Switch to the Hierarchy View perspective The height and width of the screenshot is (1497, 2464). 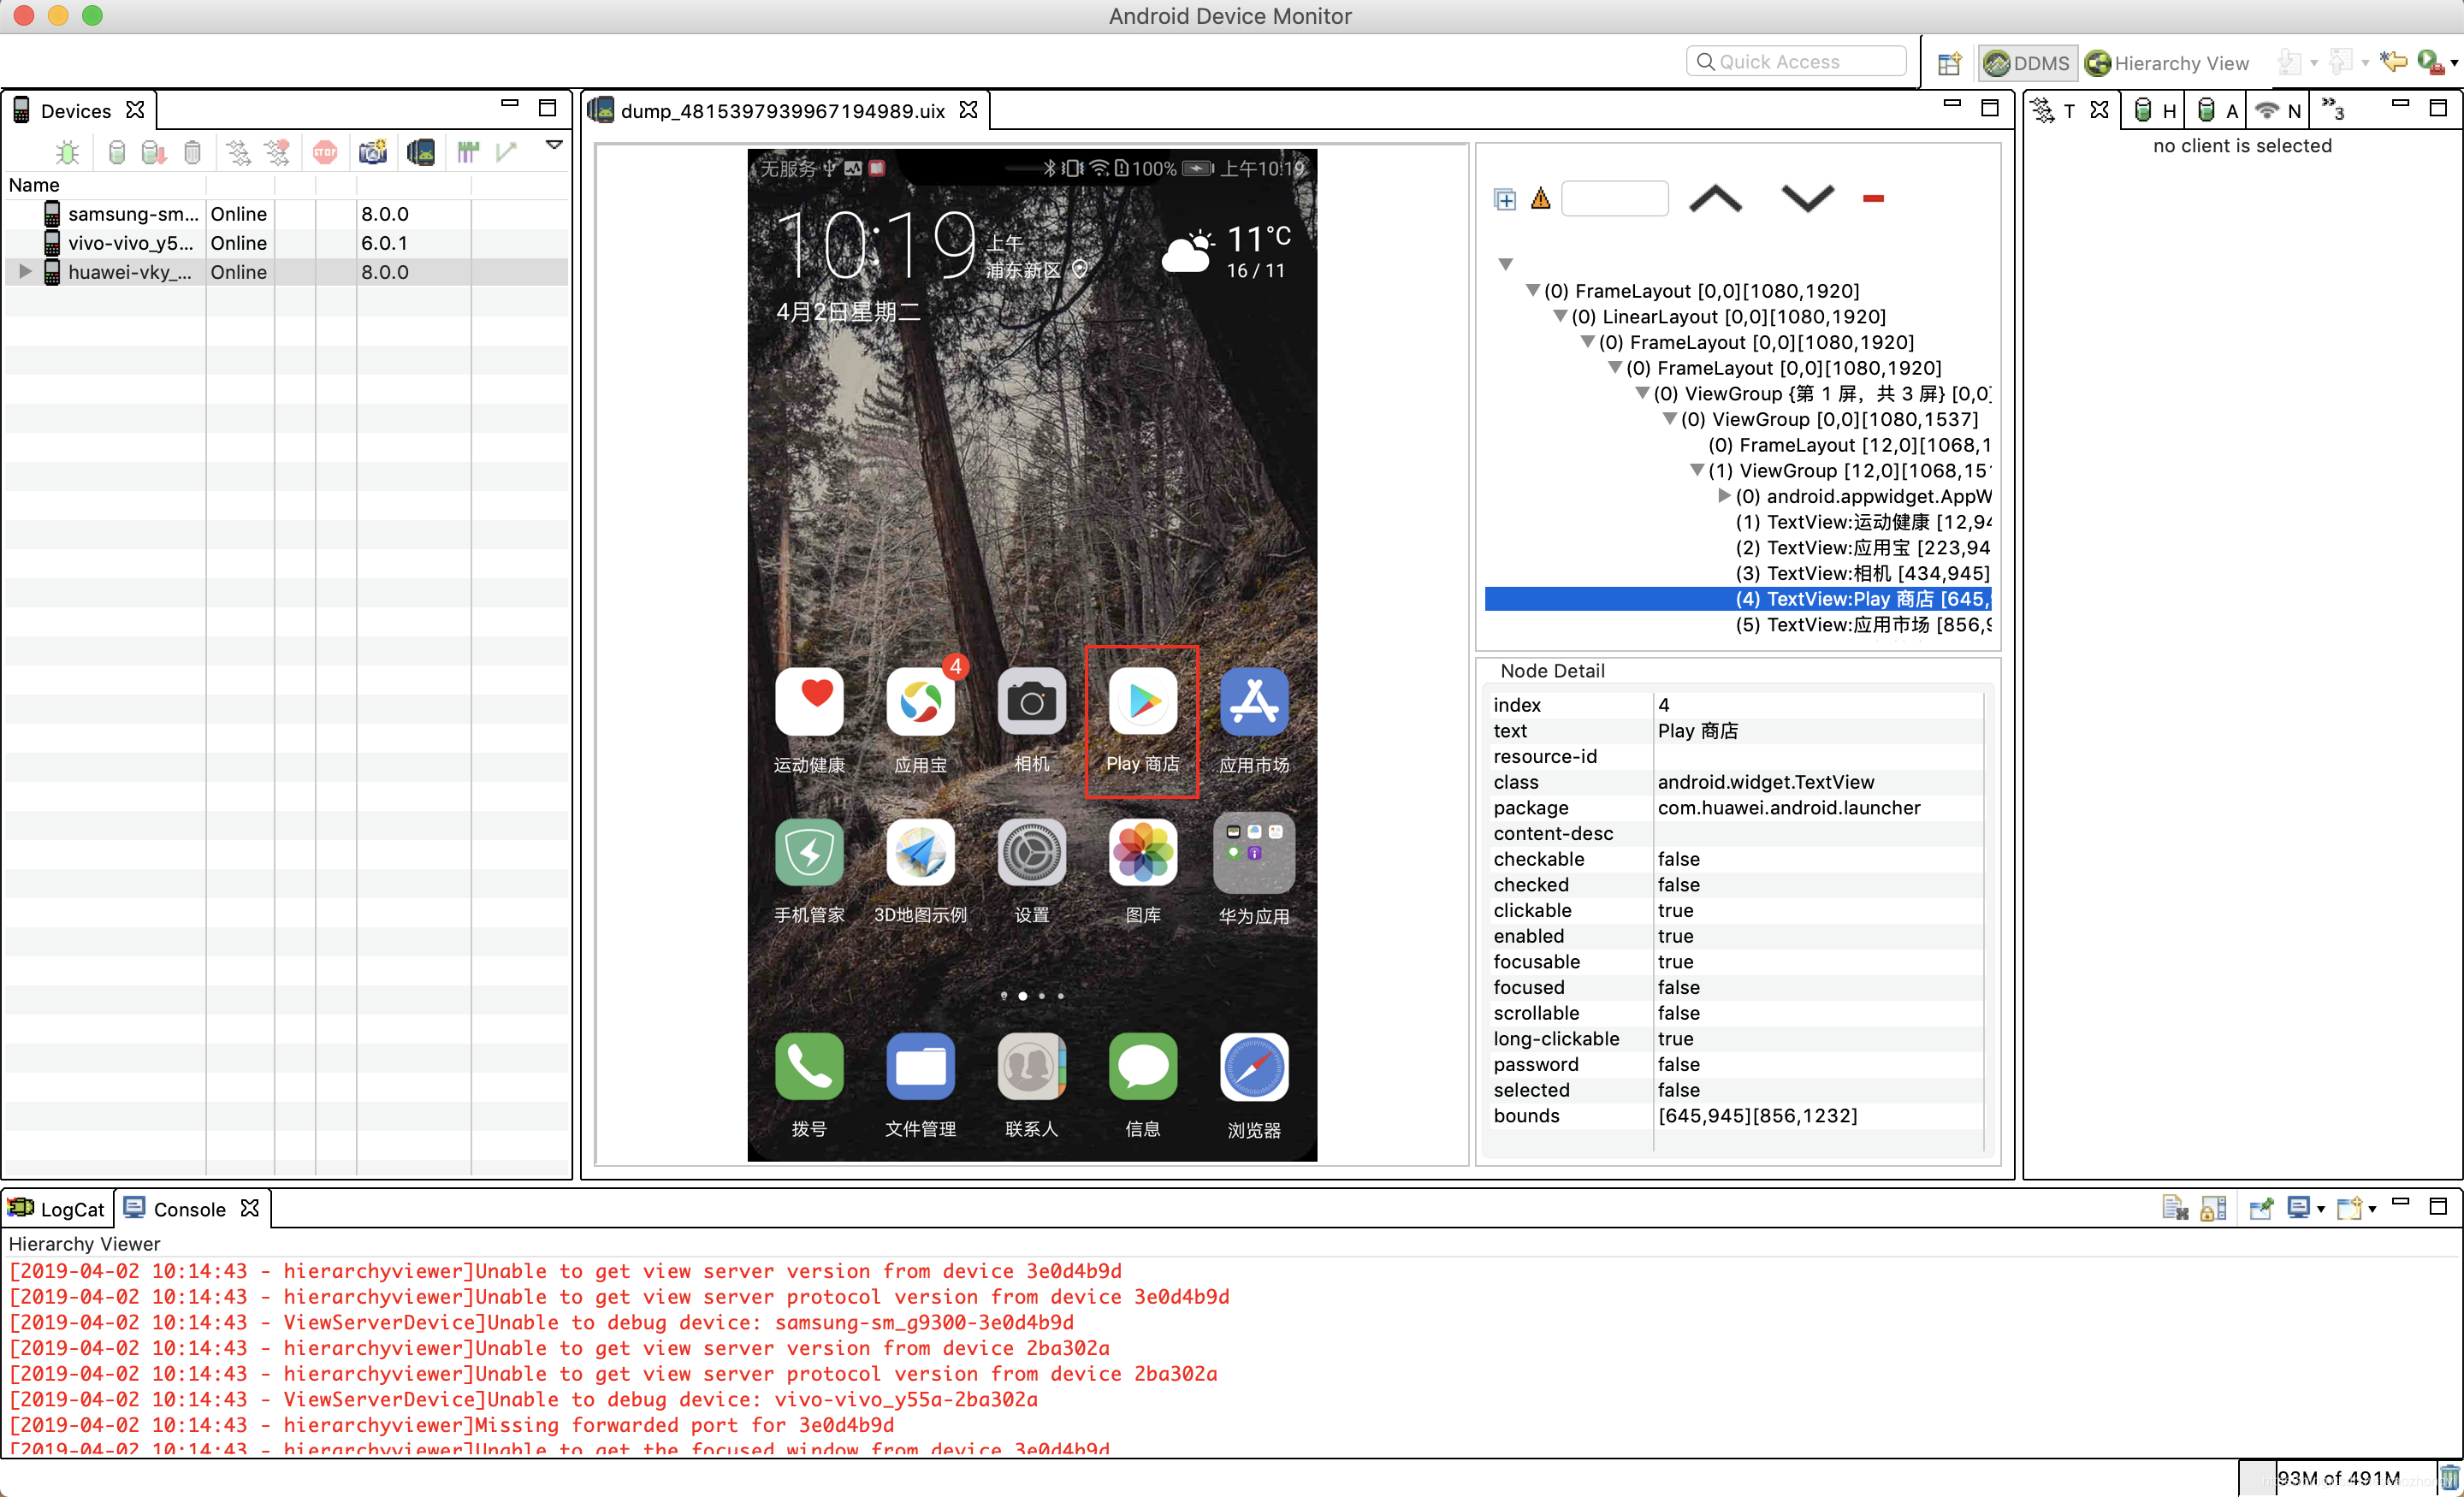[x=2168, y=63]
